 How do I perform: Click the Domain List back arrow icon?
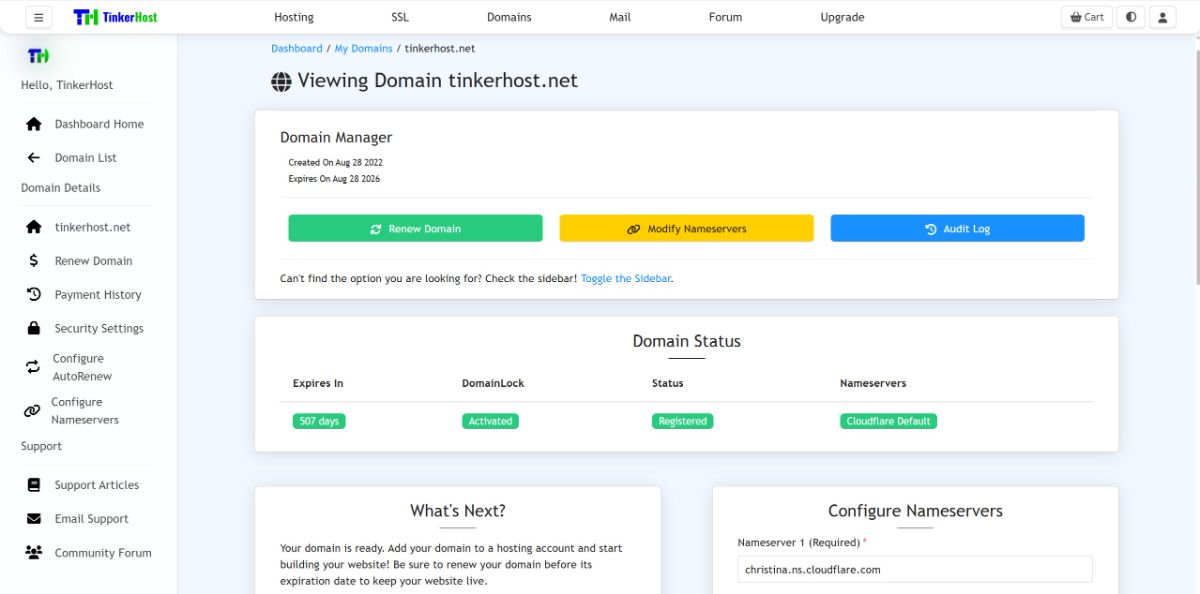[x=34, y=158]
